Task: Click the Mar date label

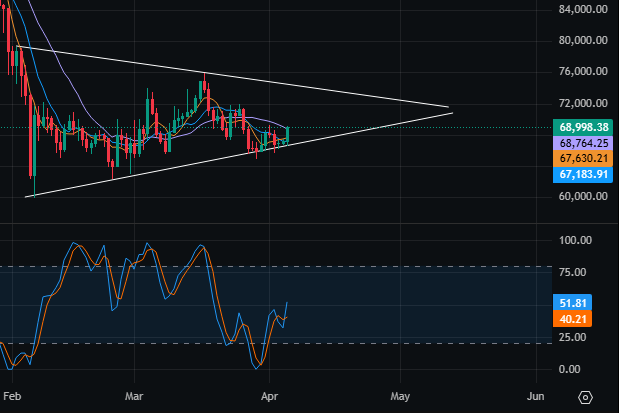Action: click(134, 396)
